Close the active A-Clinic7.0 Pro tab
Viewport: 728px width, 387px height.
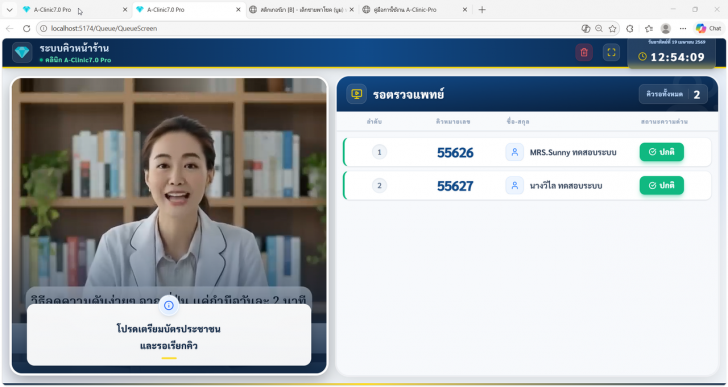pyautogui.click(x=239, y=10)
